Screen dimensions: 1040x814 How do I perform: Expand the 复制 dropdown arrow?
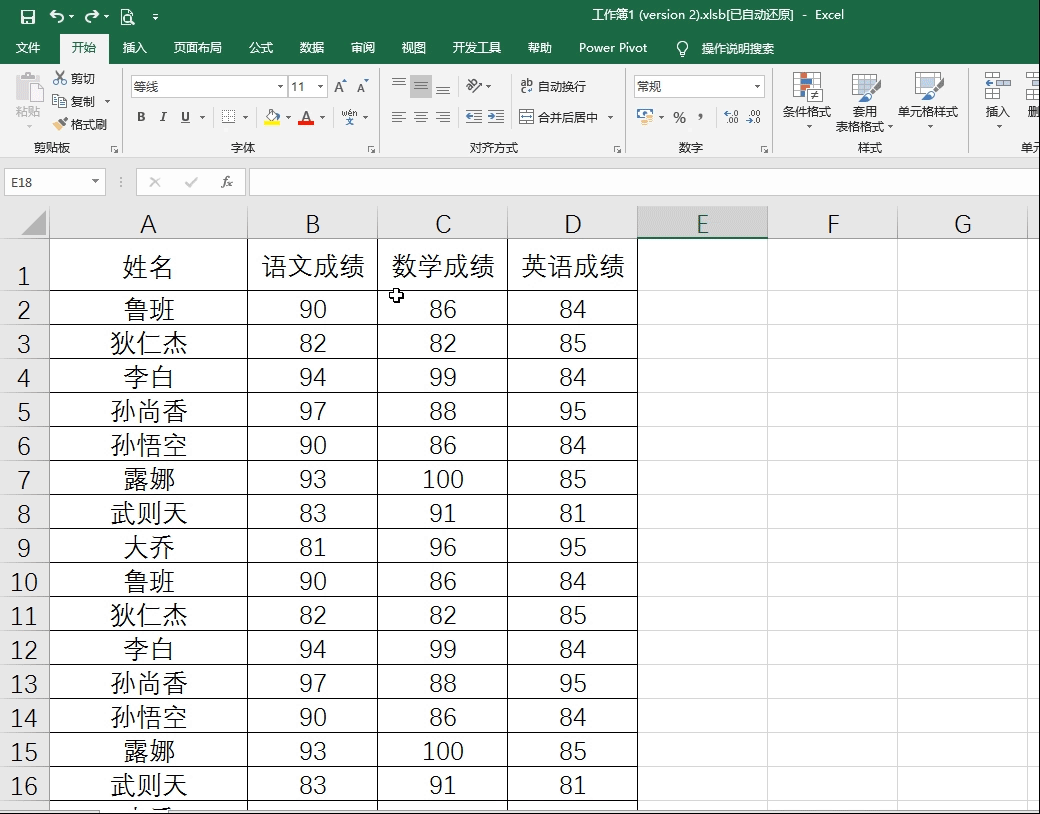click(x=107, y=102)
